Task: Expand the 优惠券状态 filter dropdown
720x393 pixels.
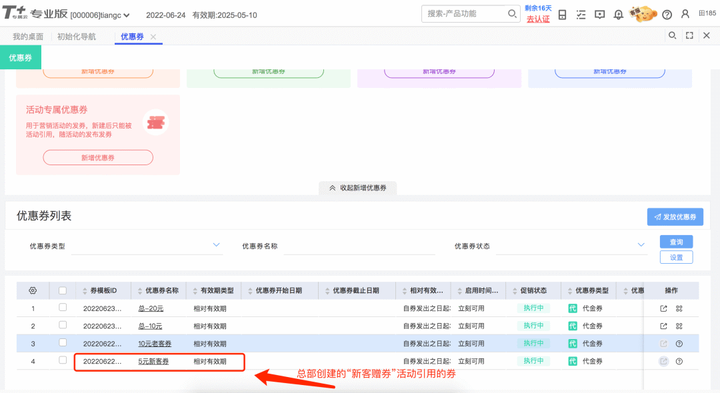Action: [x=641, y=245]
